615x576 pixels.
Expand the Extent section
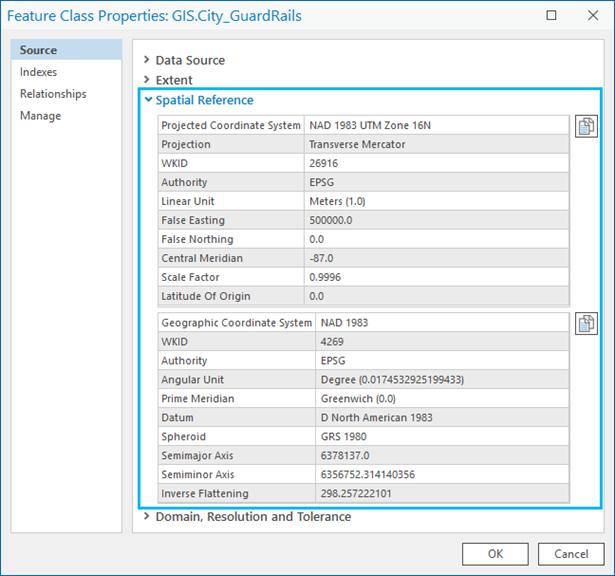click(173, 80)
